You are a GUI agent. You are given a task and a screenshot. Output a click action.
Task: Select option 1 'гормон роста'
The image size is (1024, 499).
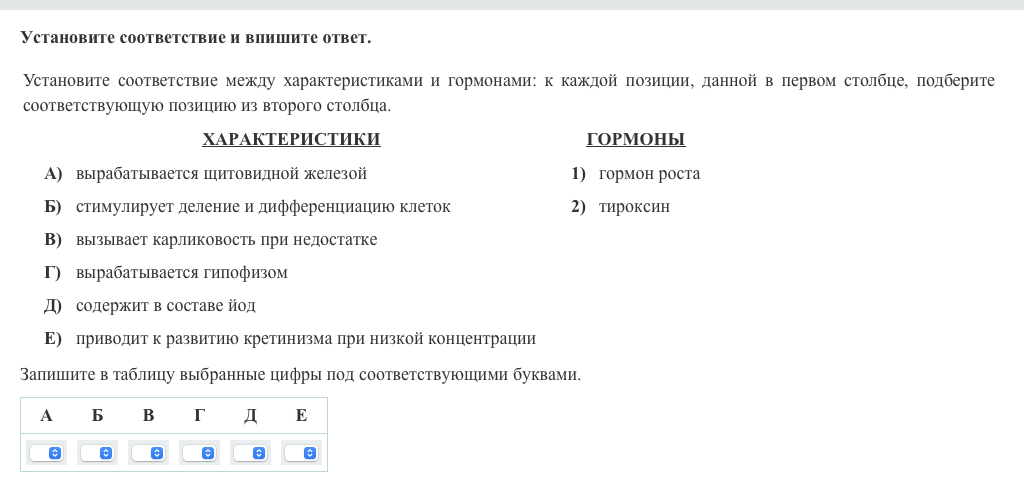(x=649, y=174)
